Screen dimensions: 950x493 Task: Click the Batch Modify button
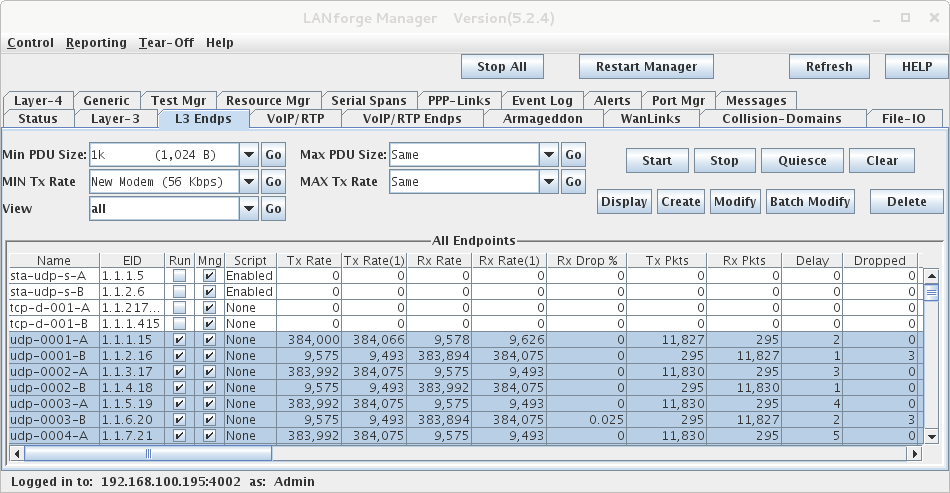coord(811,202)
